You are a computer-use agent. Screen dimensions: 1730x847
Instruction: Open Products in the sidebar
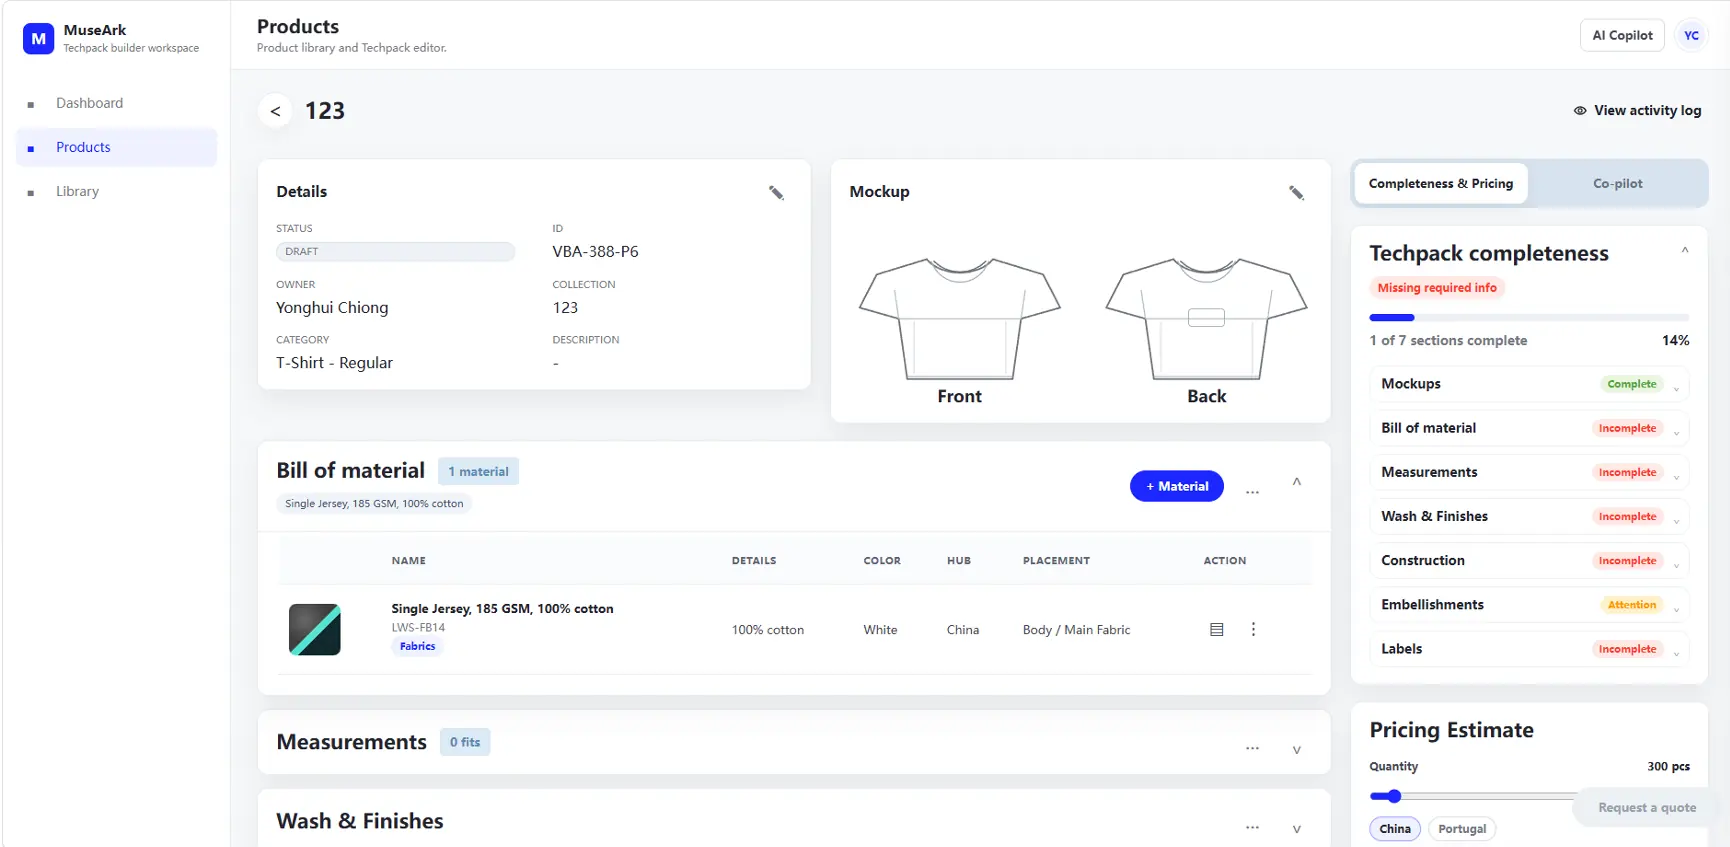116,147
